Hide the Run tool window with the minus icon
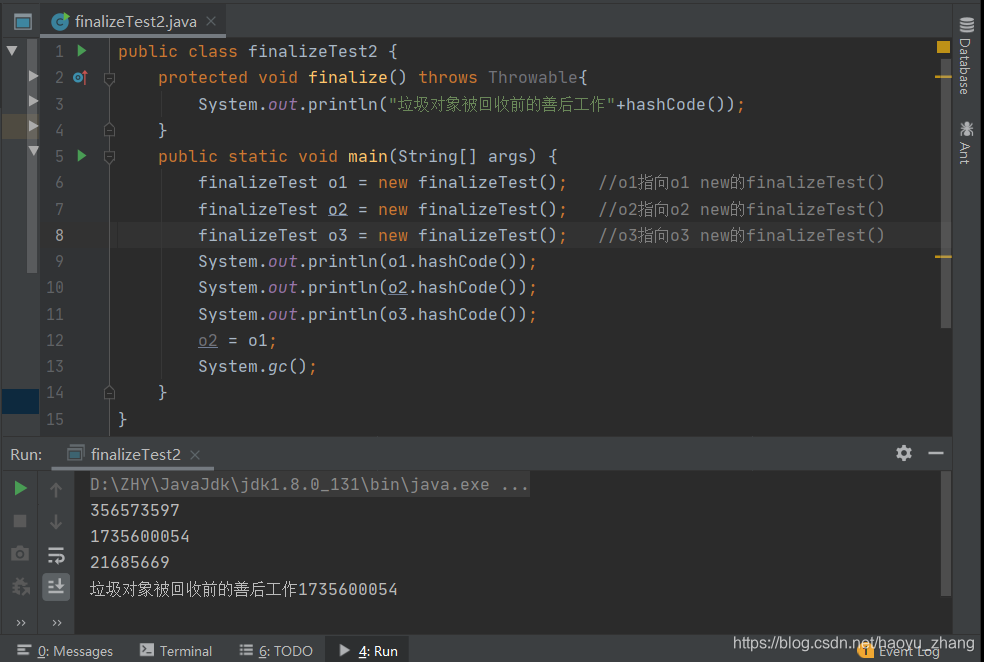The height and width of the screenshot is (662, 984). pyautogui.click(x=936, y=453)
